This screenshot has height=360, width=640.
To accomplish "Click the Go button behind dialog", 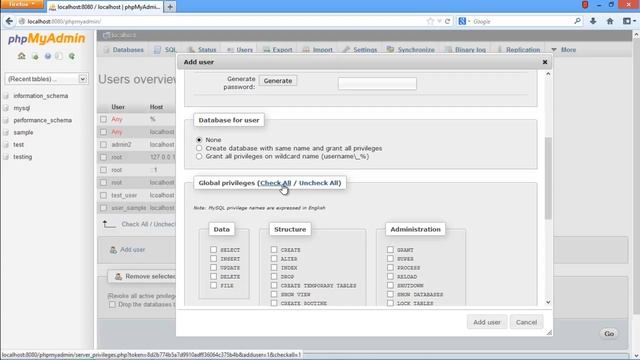I will coord(609,333).
